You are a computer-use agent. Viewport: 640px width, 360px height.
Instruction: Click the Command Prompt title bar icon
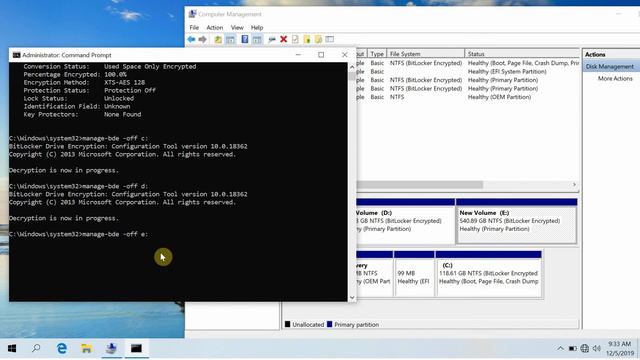coord(16,55)
